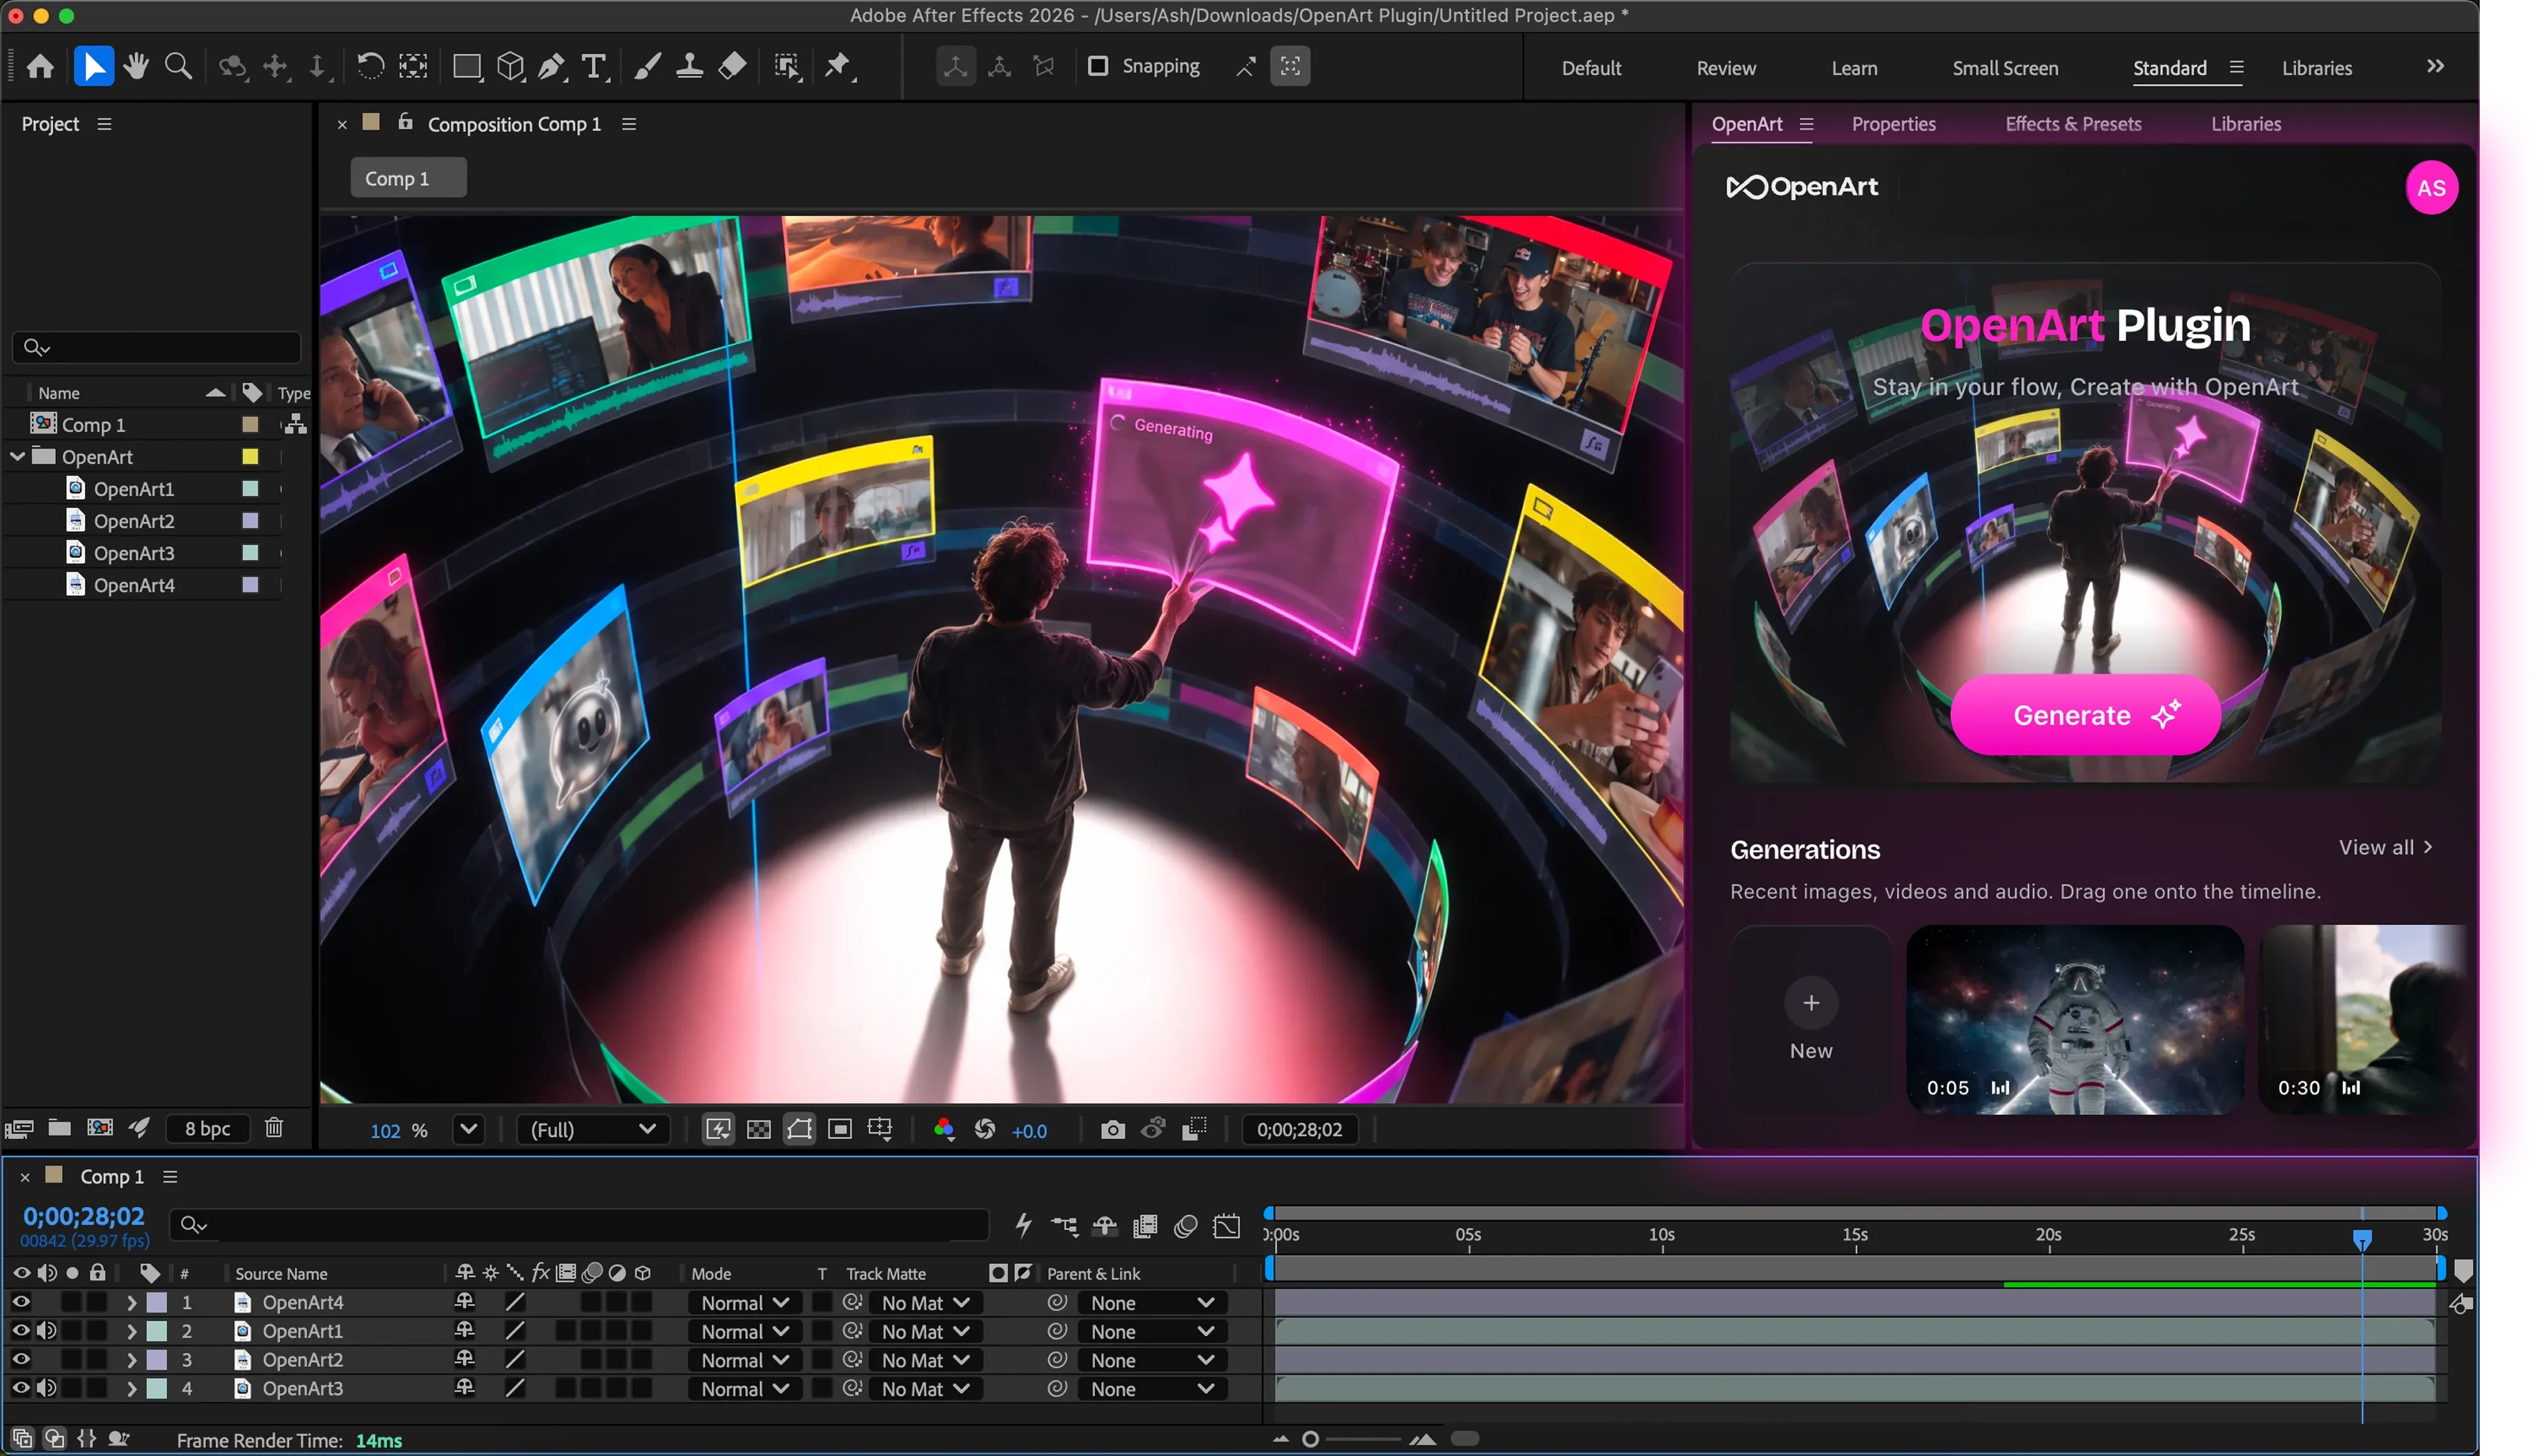Take a snapshot with camera icon

click(1112, 1130)
